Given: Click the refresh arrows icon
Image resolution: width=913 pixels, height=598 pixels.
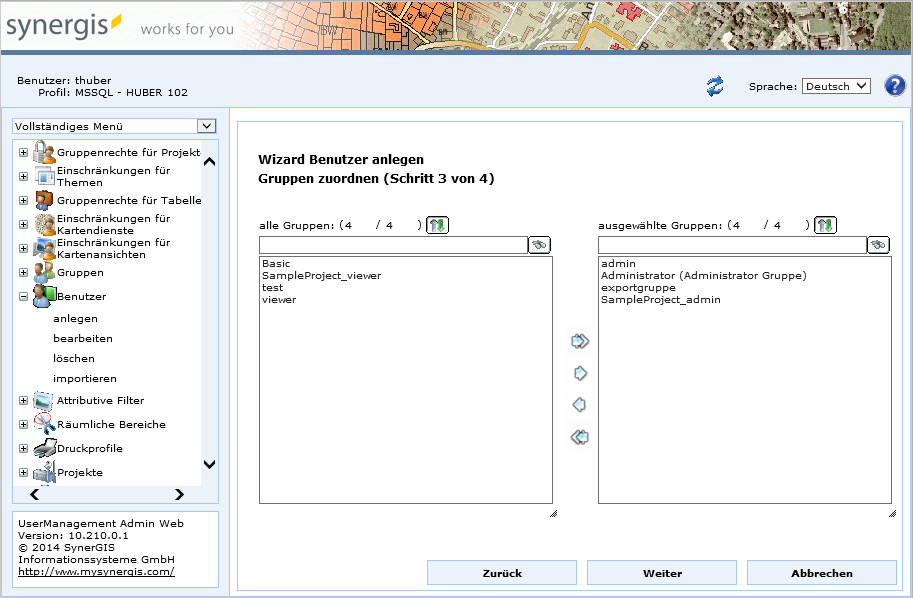Looking at the screenshot, I should click(714, 87).
